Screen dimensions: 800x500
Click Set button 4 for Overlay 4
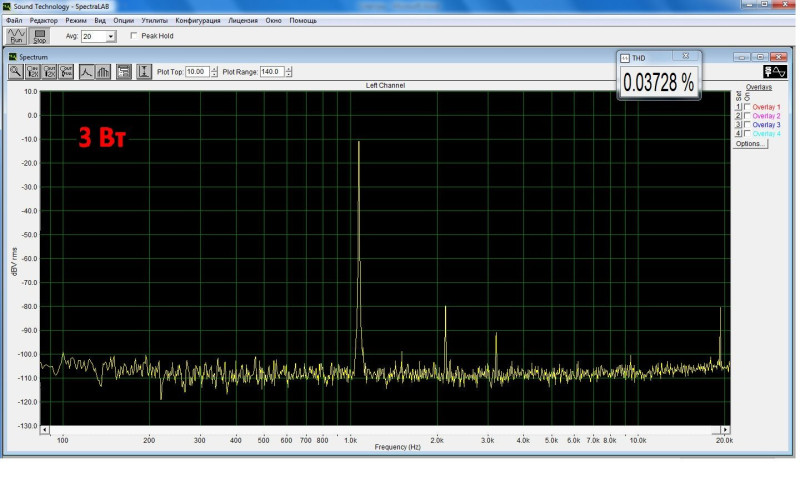(x=738, y=133)
